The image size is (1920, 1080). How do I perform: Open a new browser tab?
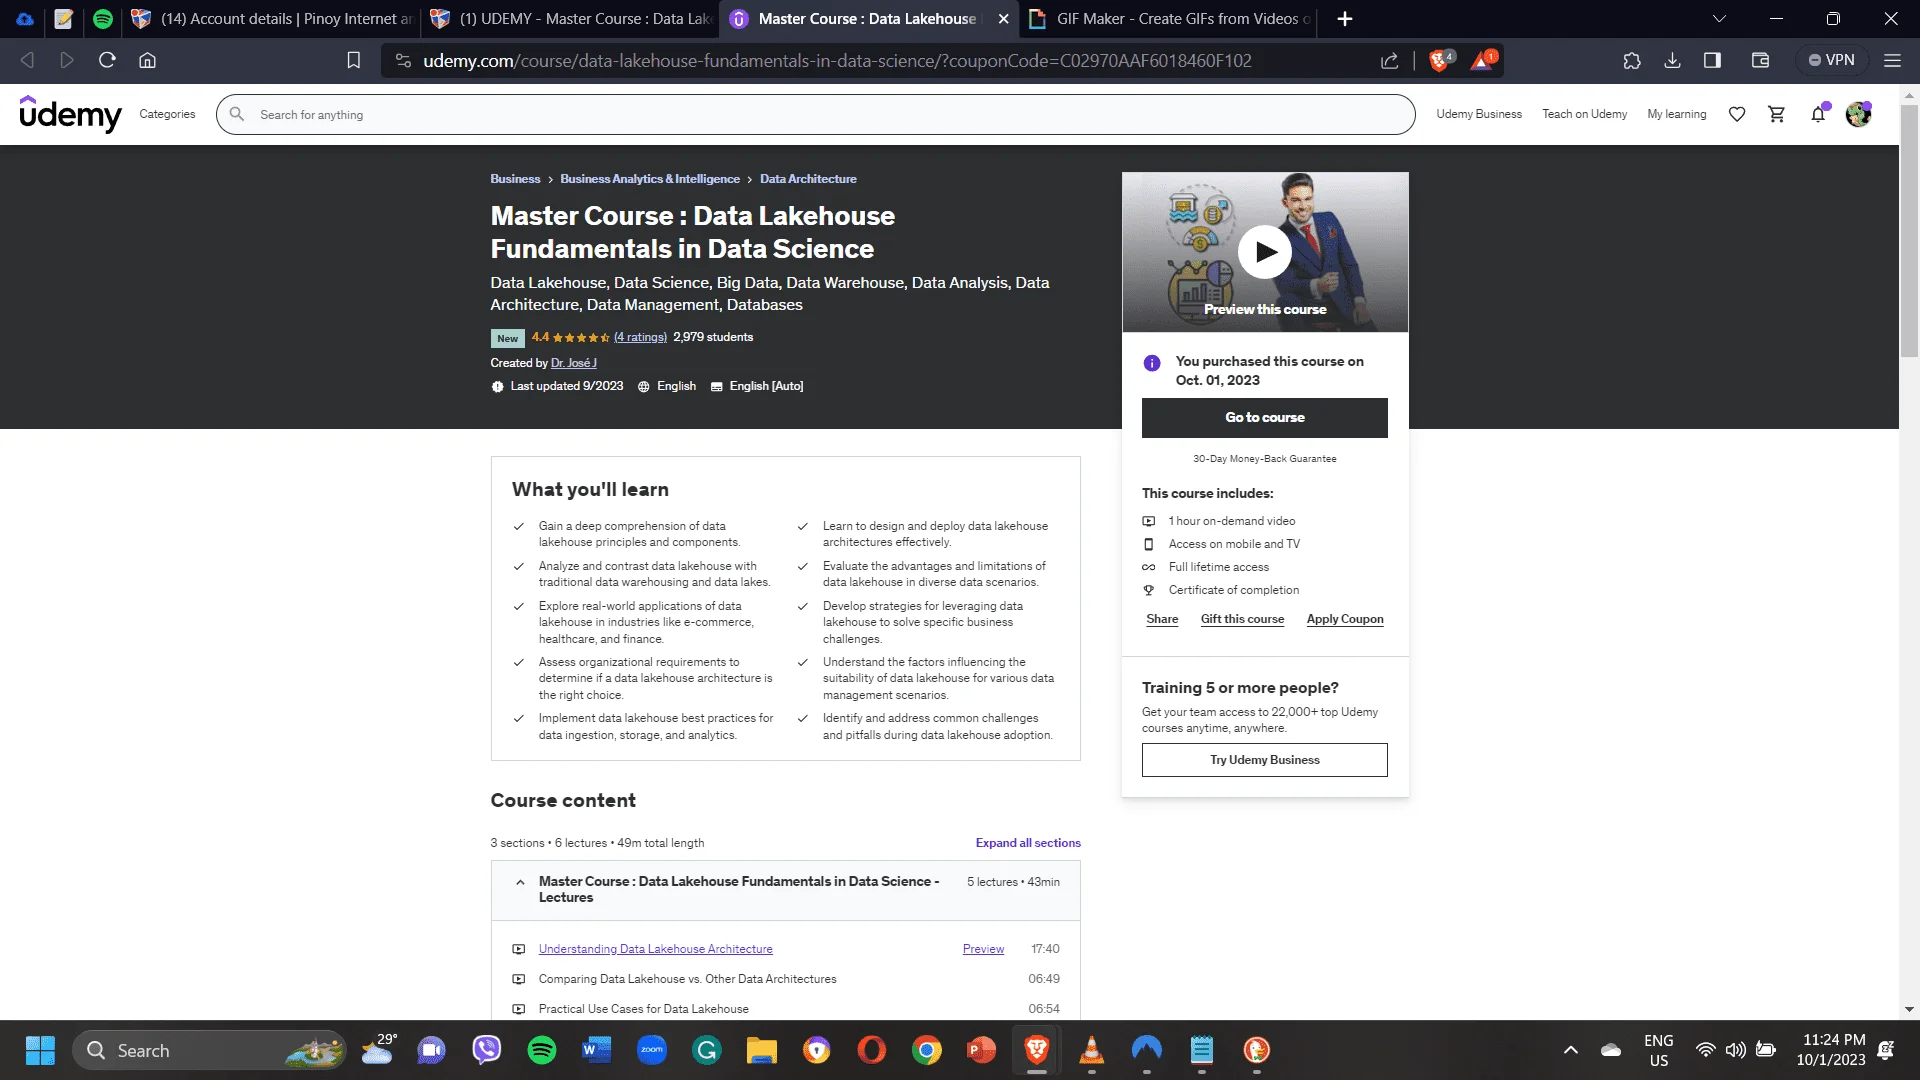[1345, 19]
